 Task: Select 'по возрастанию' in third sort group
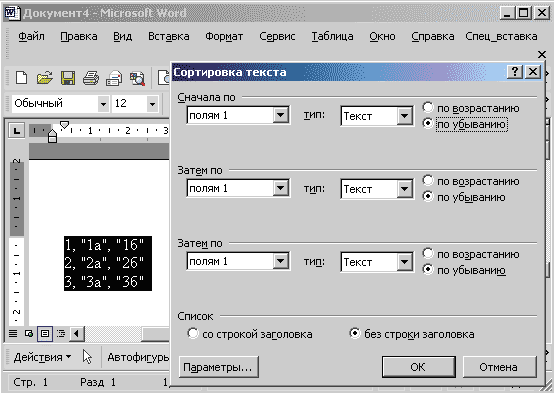[428, 253]
